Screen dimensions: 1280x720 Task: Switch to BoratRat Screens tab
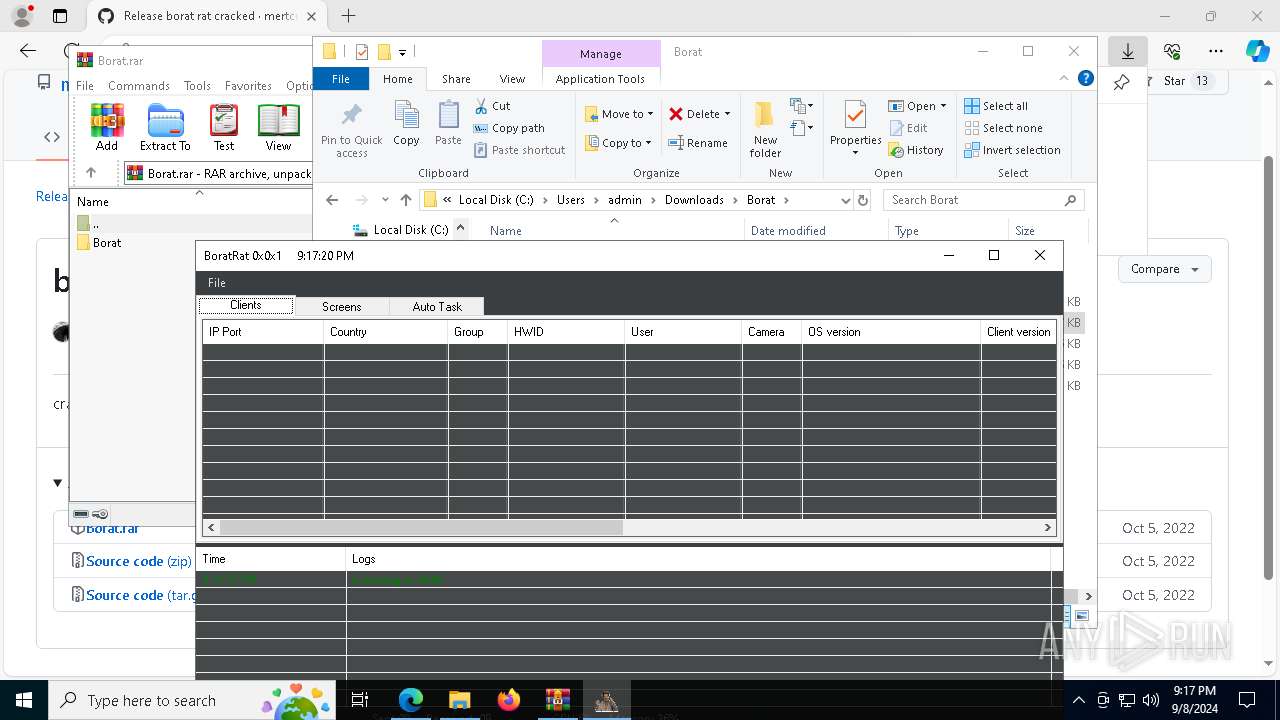[341, 306]
